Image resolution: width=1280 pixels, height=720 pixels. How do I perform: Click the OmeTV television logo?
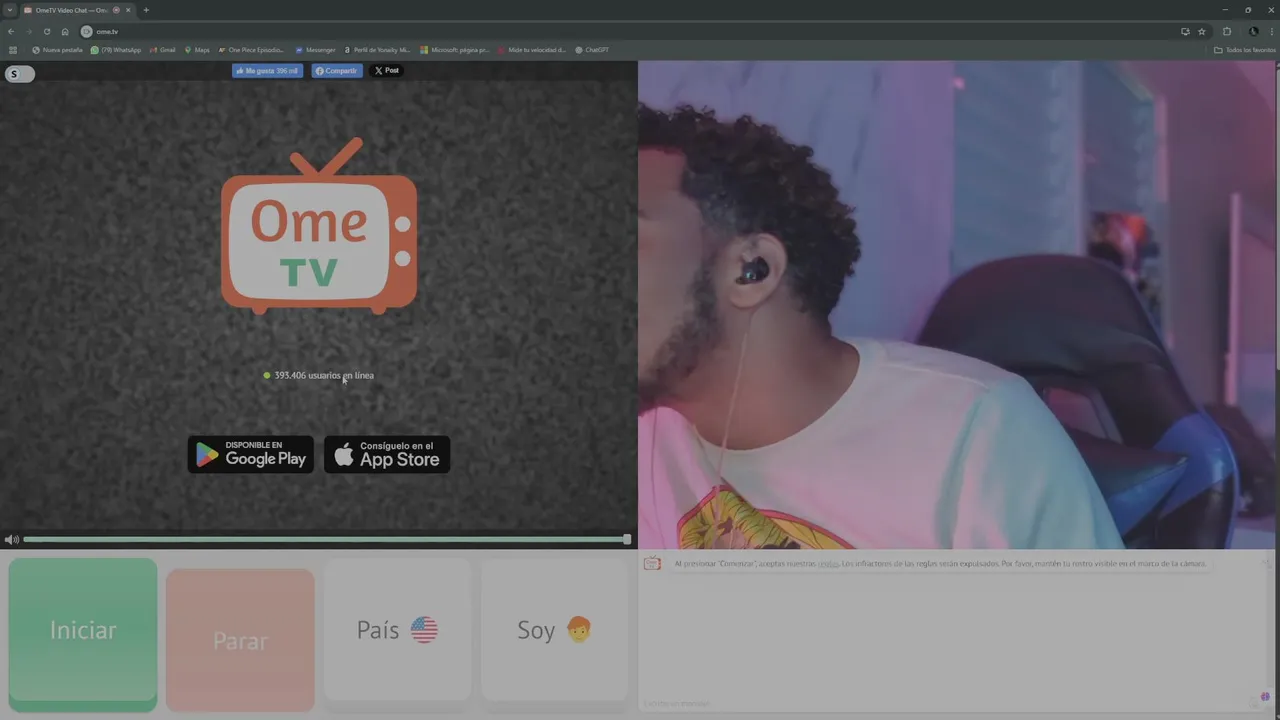319,227
